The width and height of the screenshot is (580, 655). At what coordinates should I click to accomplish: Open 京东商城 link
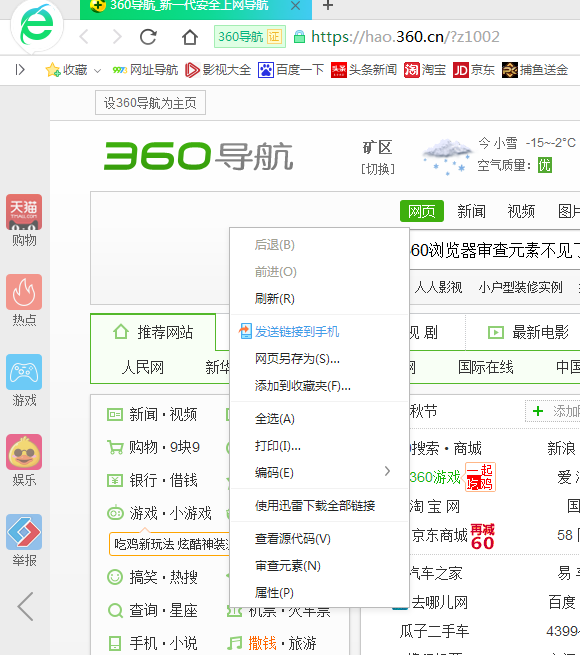pos(439,535)
